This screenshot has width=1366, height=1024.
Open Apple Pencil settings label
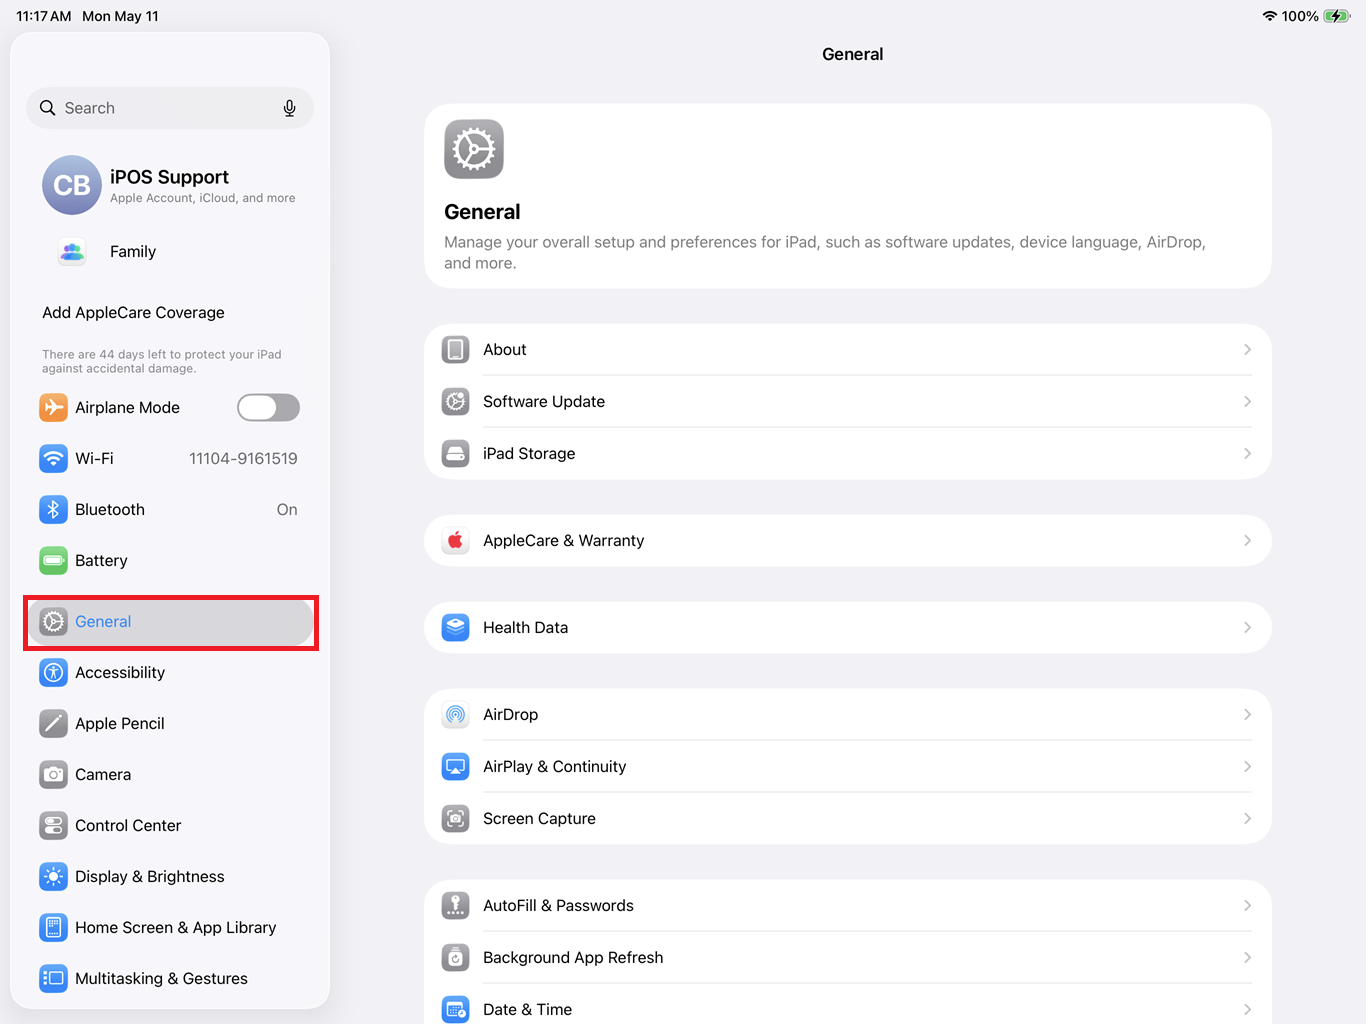coord(120,723)
